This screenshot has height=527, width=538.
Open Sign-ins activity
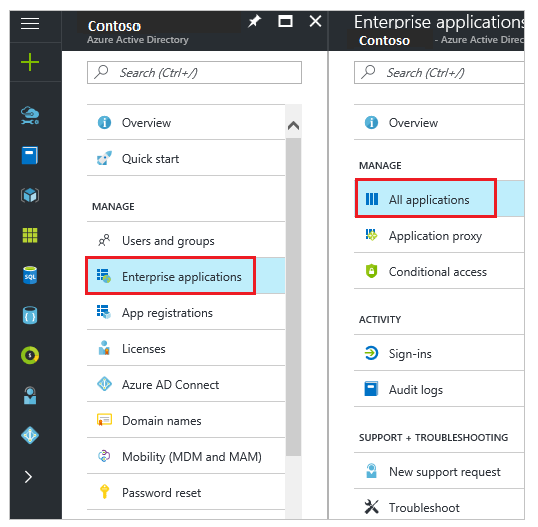click(439, 353)
